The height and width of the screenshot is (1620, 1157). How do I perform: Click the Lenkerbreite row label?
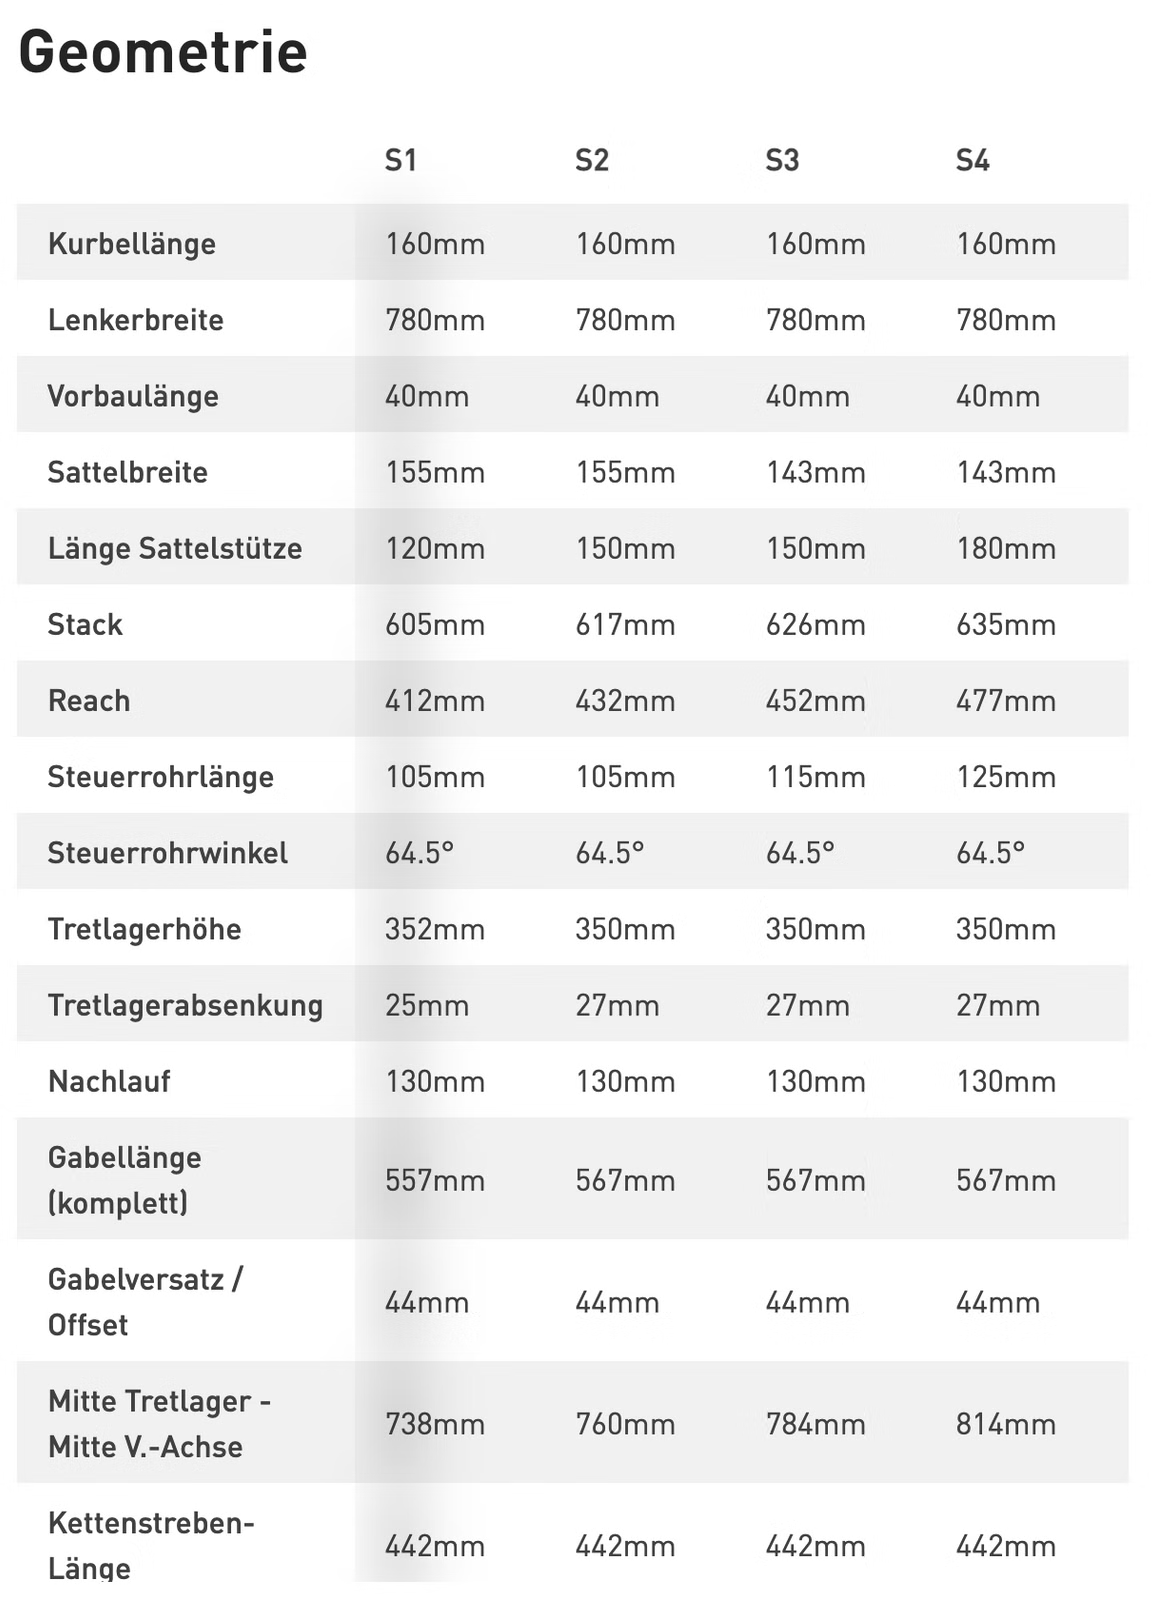(x=135, y=320)
